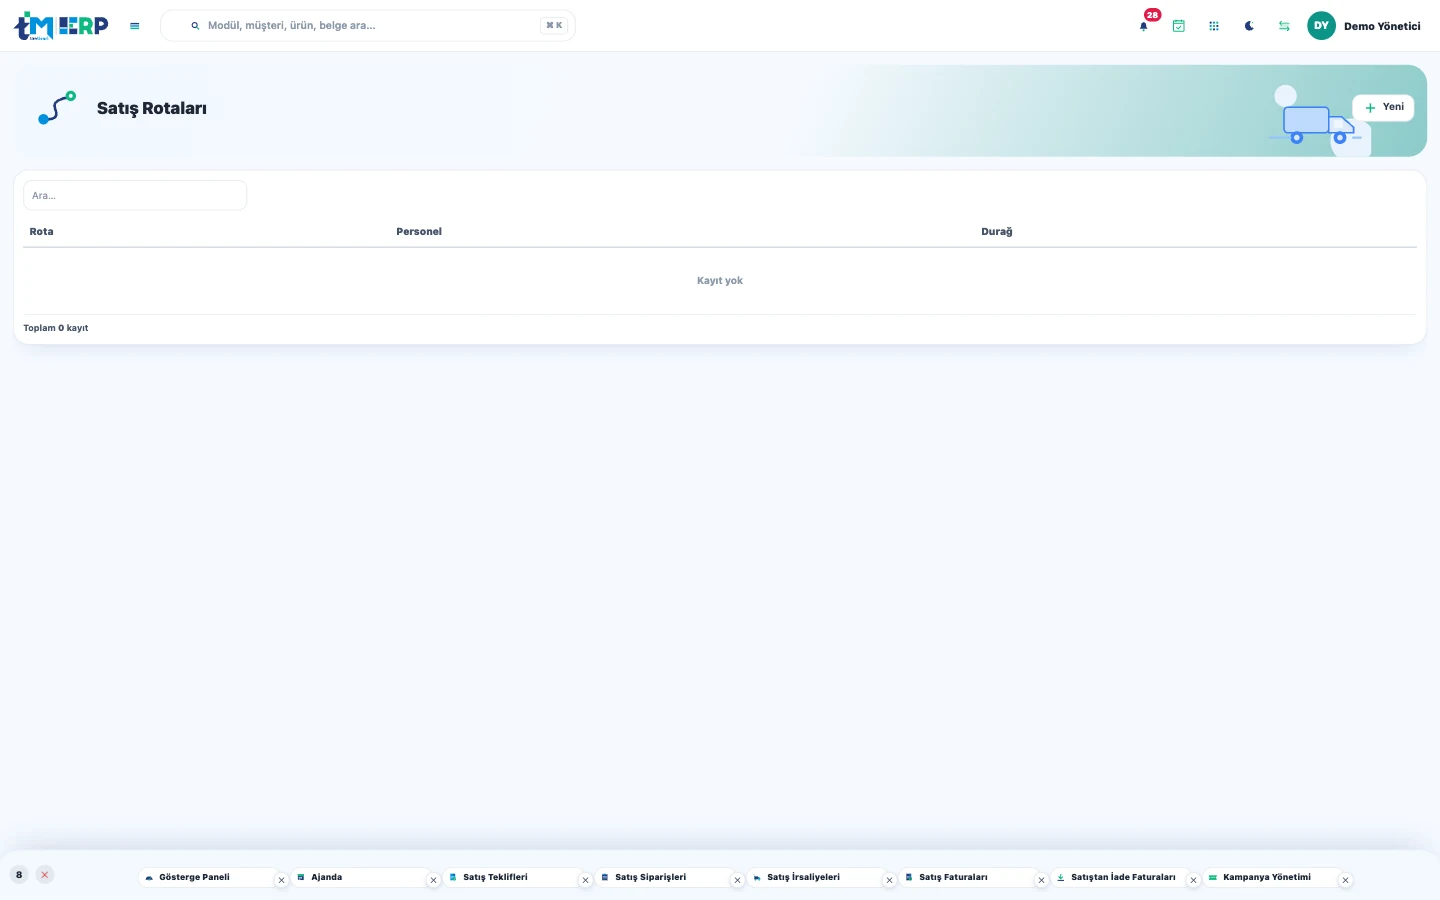Click the Satış Rotaları route icon
This screenshot has height=900, width=1440.
pyautogui.click(x=57, y=108)
